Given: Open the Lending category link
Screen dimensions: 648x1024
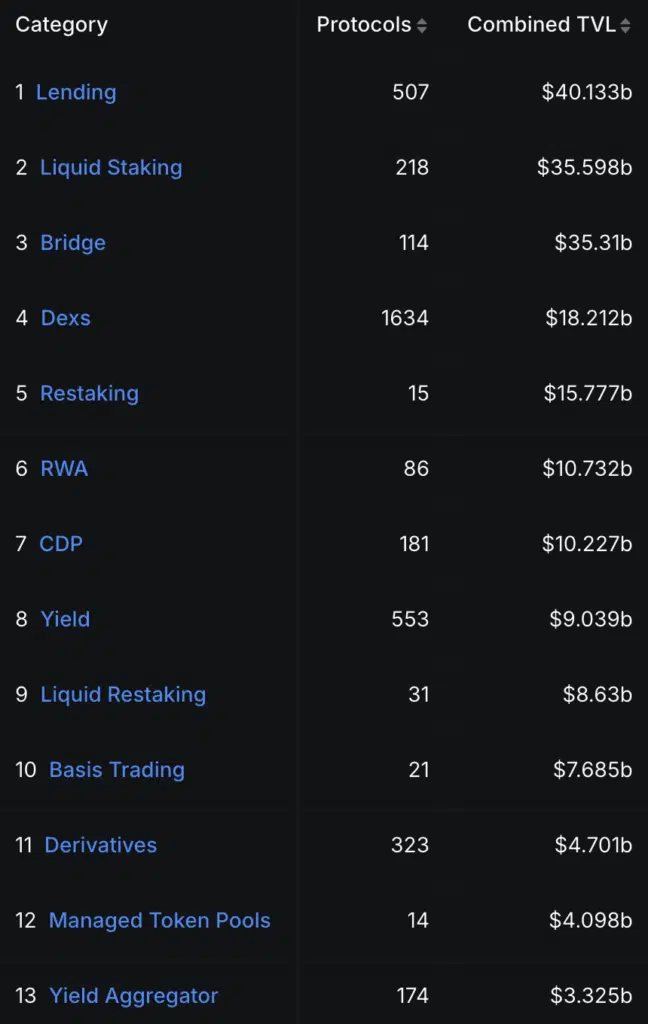Looking at the screenshot, I should pyautogui.click(x=76, y=92).
